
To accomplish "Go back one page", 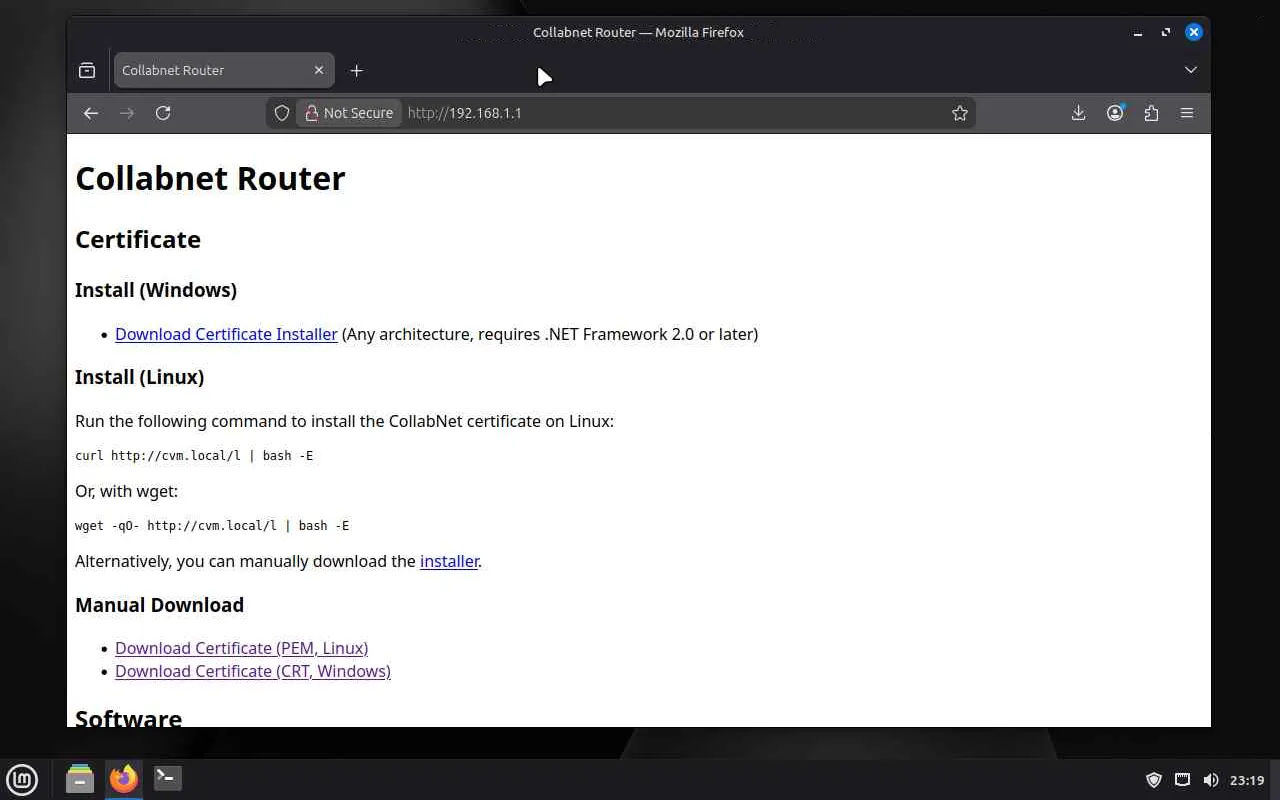I will pyautogui.click(x=91, y=113).
